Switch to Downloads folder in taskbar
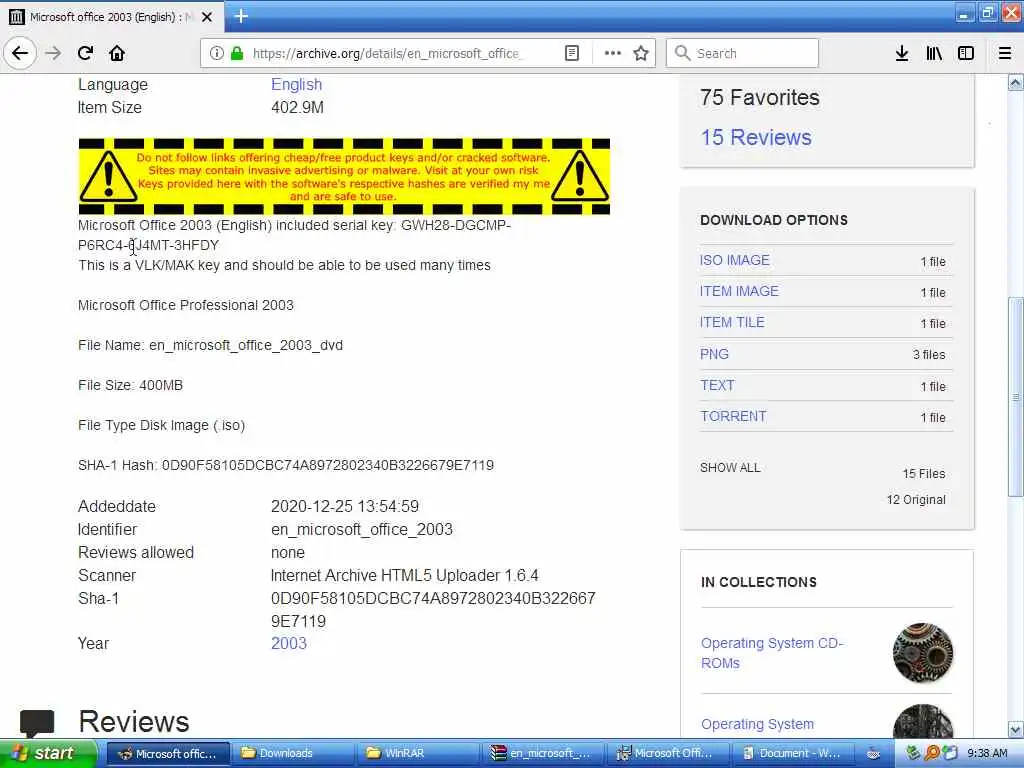 [x=291, y=754]
